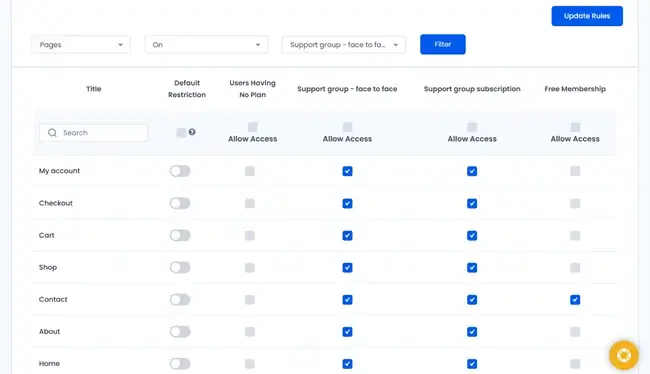The width and height of the screenshot is (650, 374).
Task: Click the Home page title
Action: point(49,364)
